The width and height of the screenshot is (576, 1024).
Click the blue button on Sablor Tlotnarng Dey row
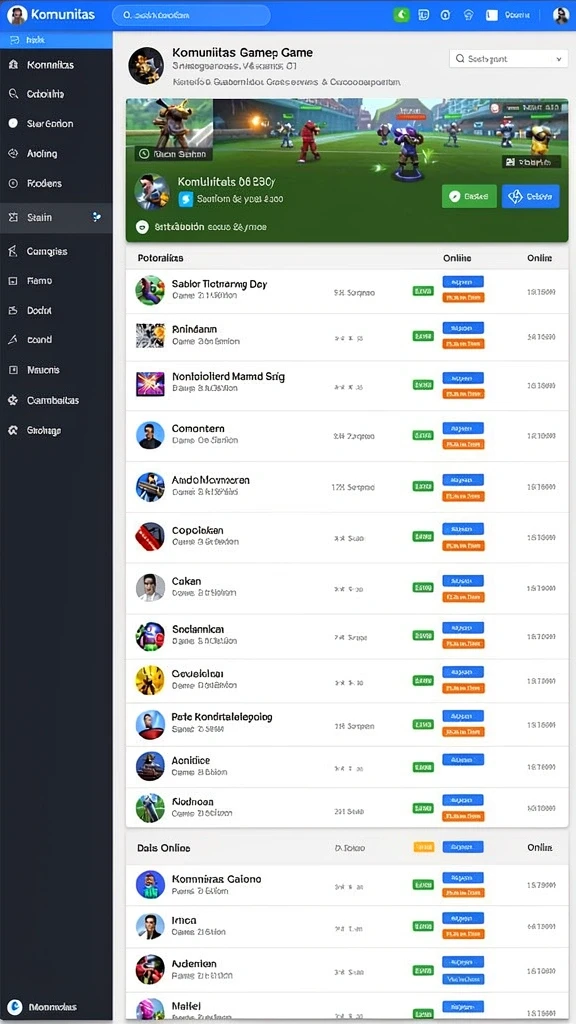coord(463,282)
